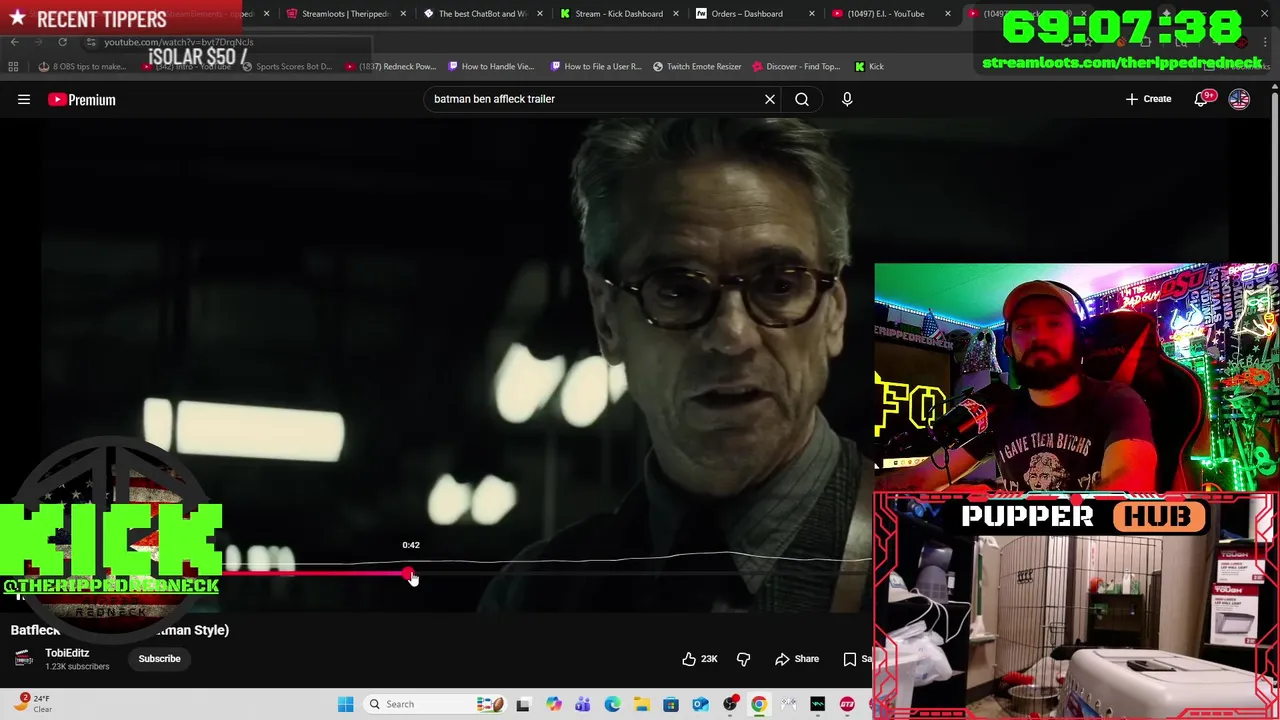Run search with the magnifier button
Image resolution: width=1280 pixels, height=720 pixels.
point(802,99)
